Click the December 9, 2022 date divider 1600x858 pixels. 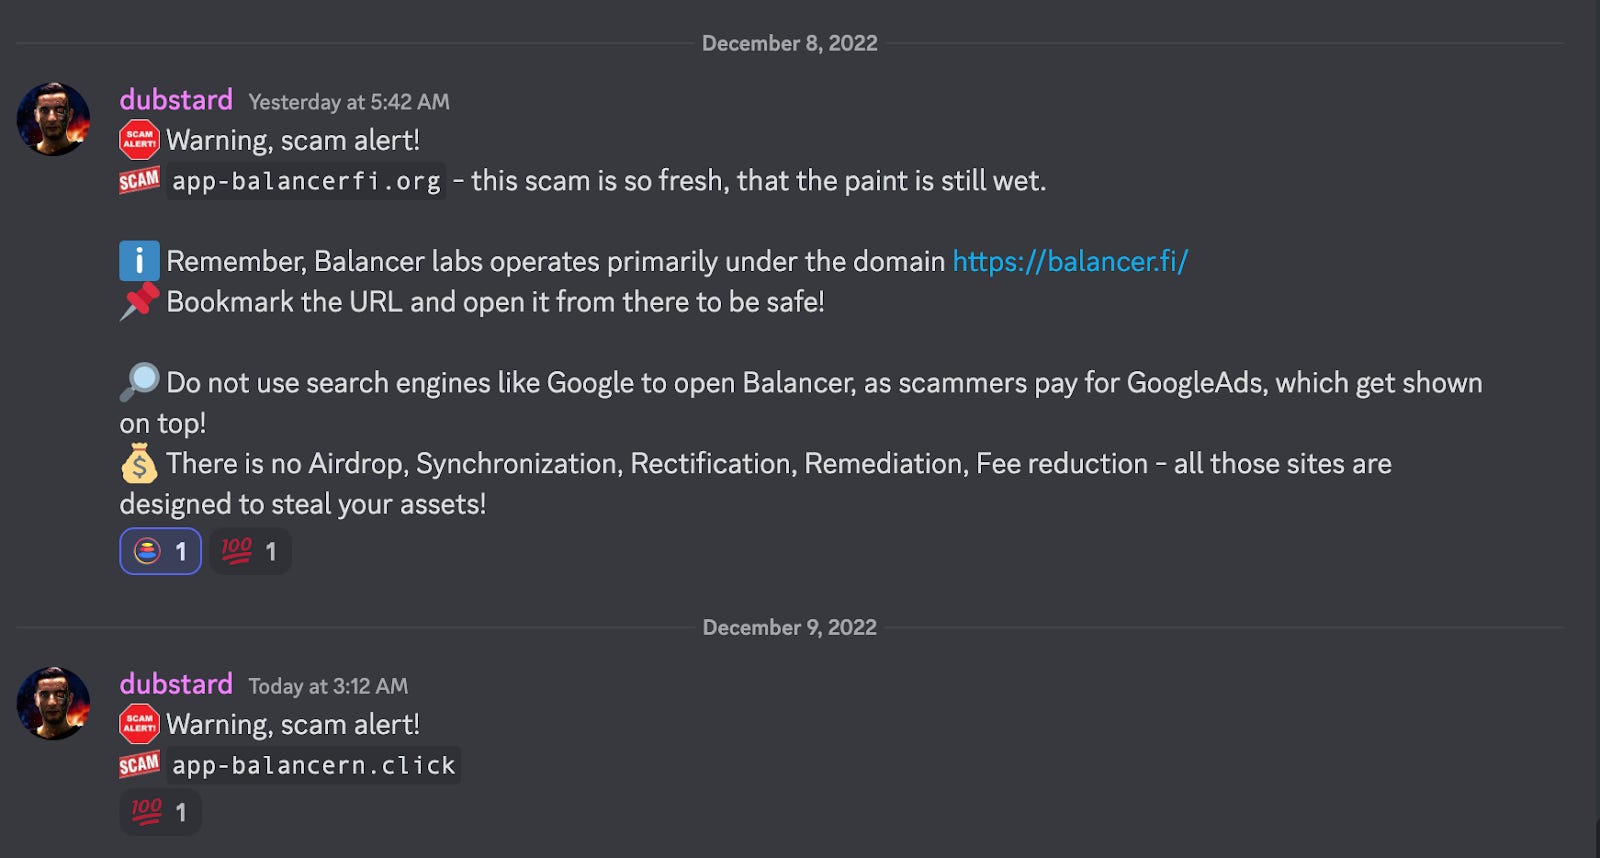[788, 627]
